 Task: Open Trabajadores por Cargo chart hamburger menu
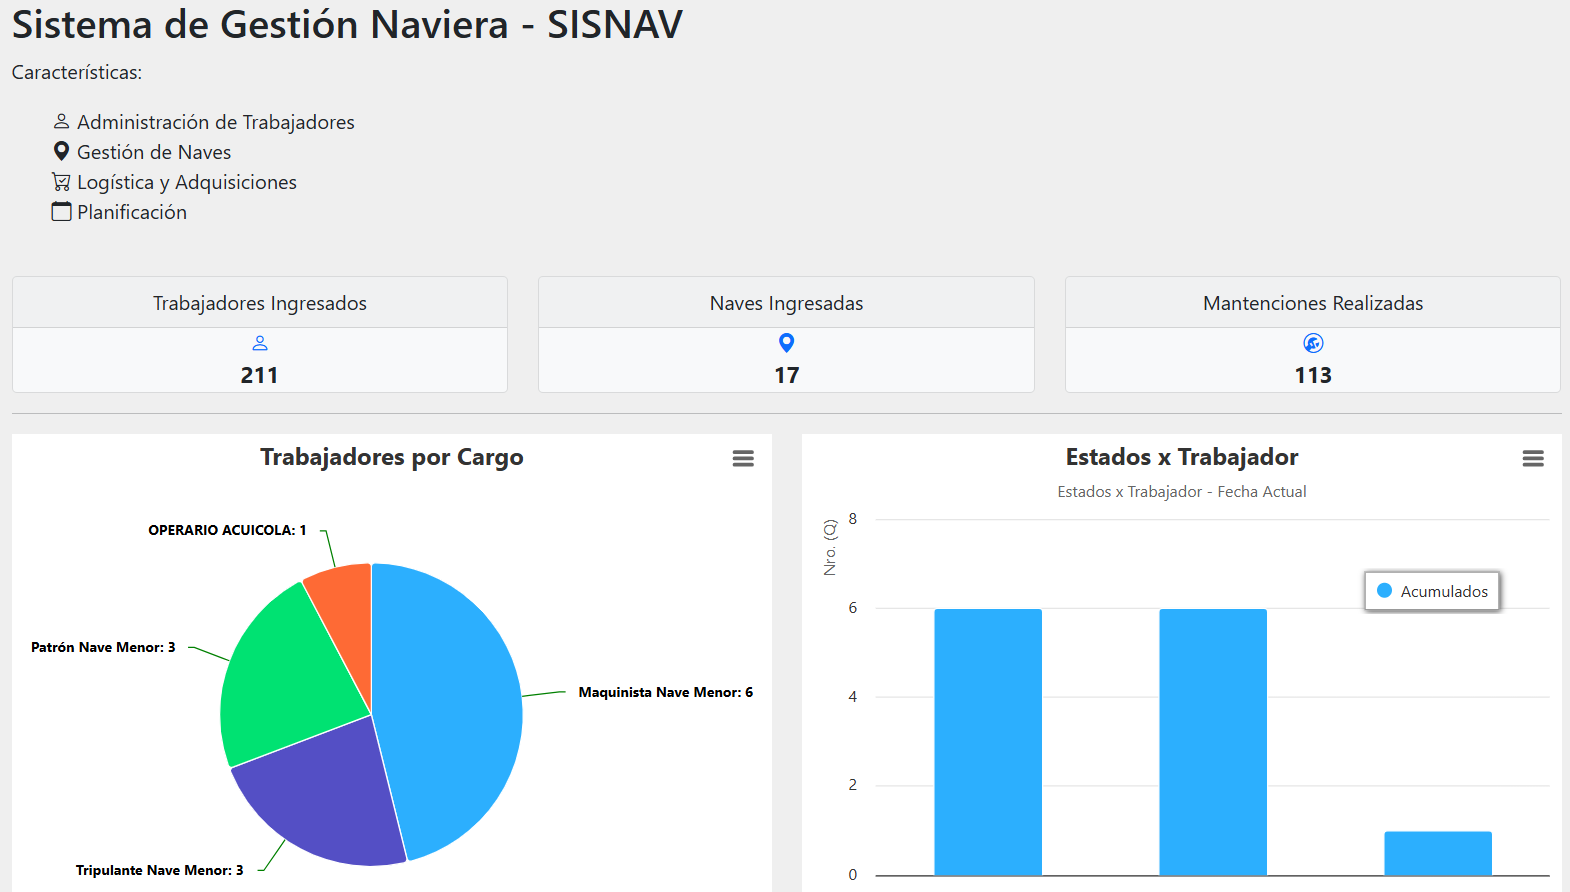click(x=743, y=459)
